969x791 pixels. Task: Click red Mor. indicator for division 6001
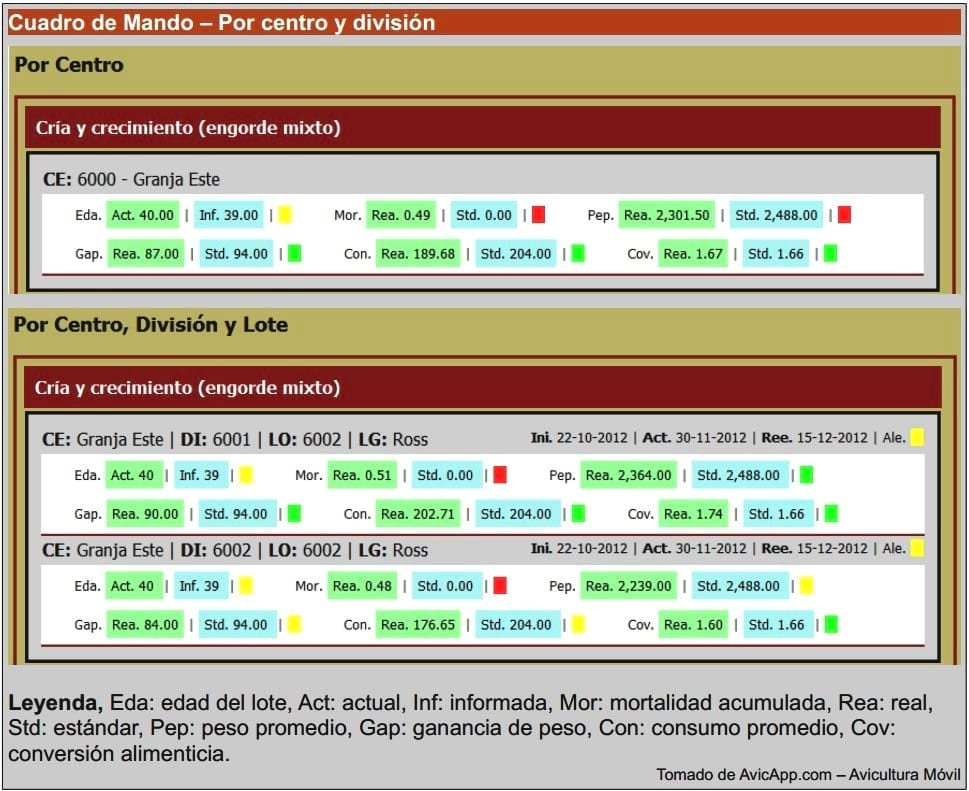pyautogui.click(x=500, y=475)
